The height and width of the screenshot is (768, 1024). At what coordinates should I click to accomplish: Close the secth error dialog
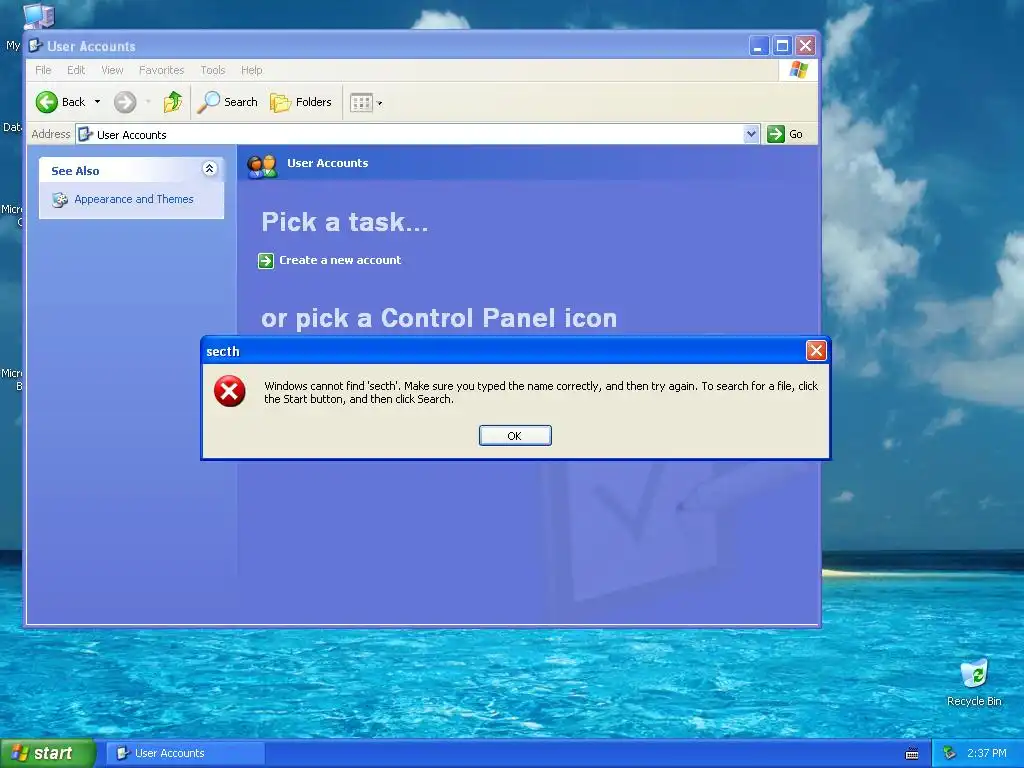coord(816,351)
